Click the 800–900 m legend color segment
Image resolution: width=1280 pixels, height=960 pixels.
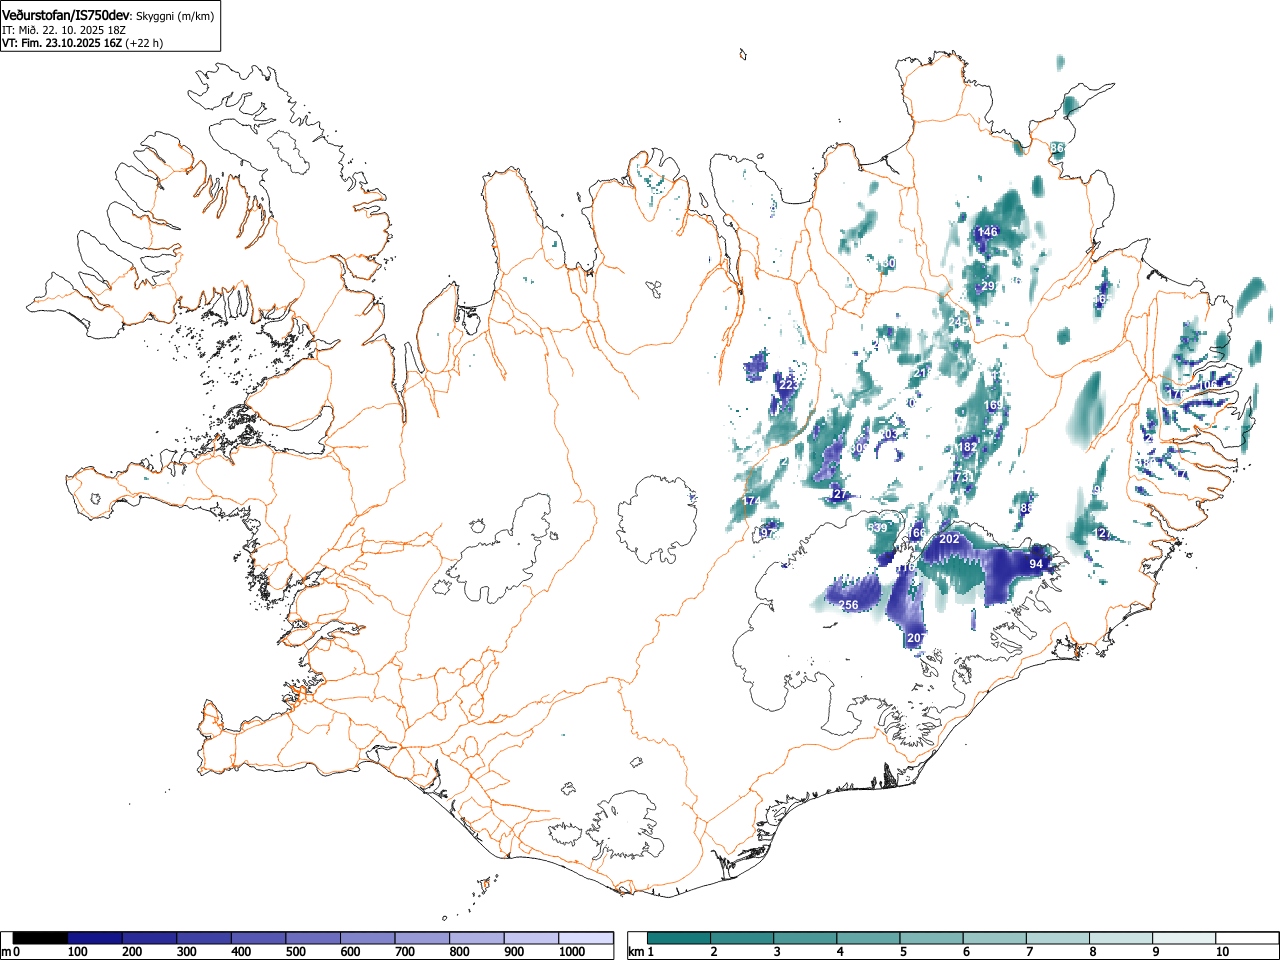[x=478, y=938]
